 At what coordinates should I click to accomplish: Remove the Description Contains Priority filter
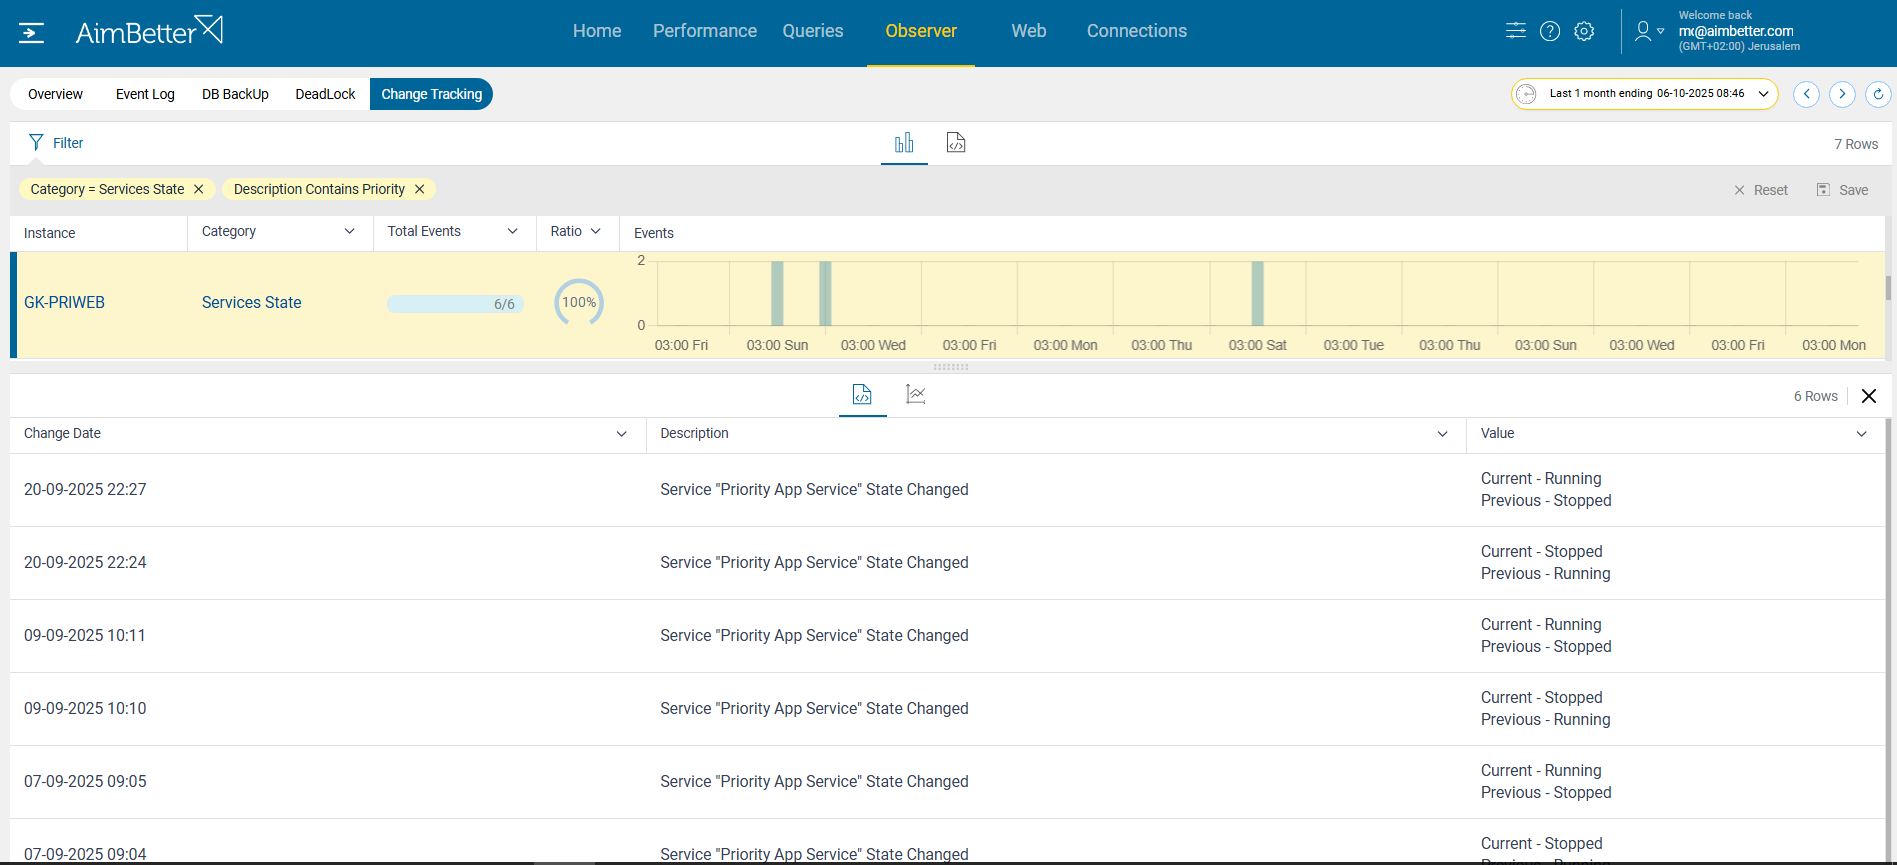(x=420, y=189)
